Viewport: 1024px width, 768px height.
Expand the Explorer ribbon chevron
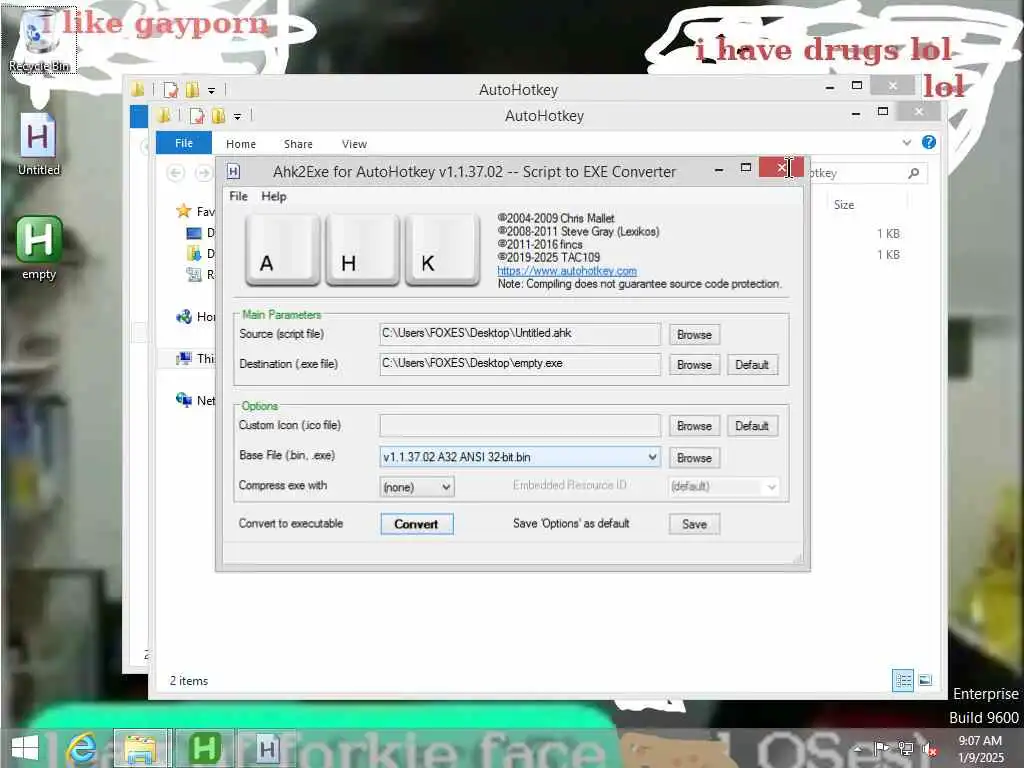[x=906, y=142]
